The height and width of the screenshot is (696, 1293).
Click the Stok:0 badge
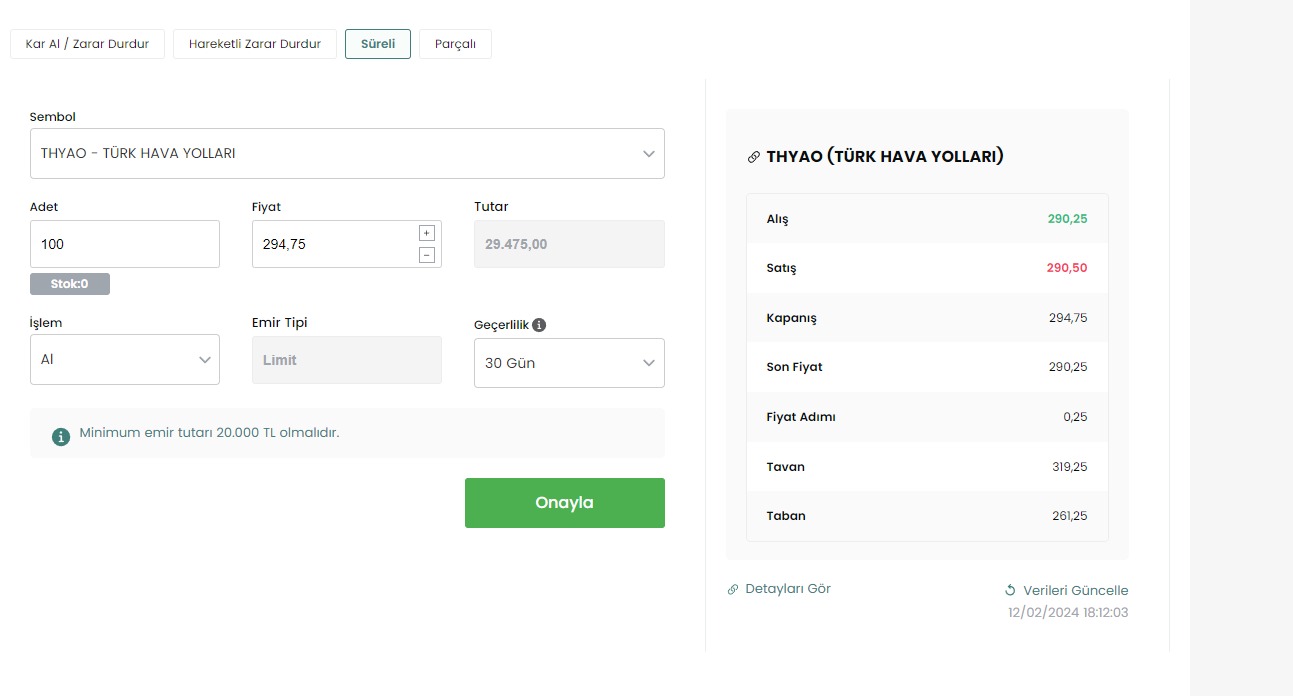coord(70,284)
